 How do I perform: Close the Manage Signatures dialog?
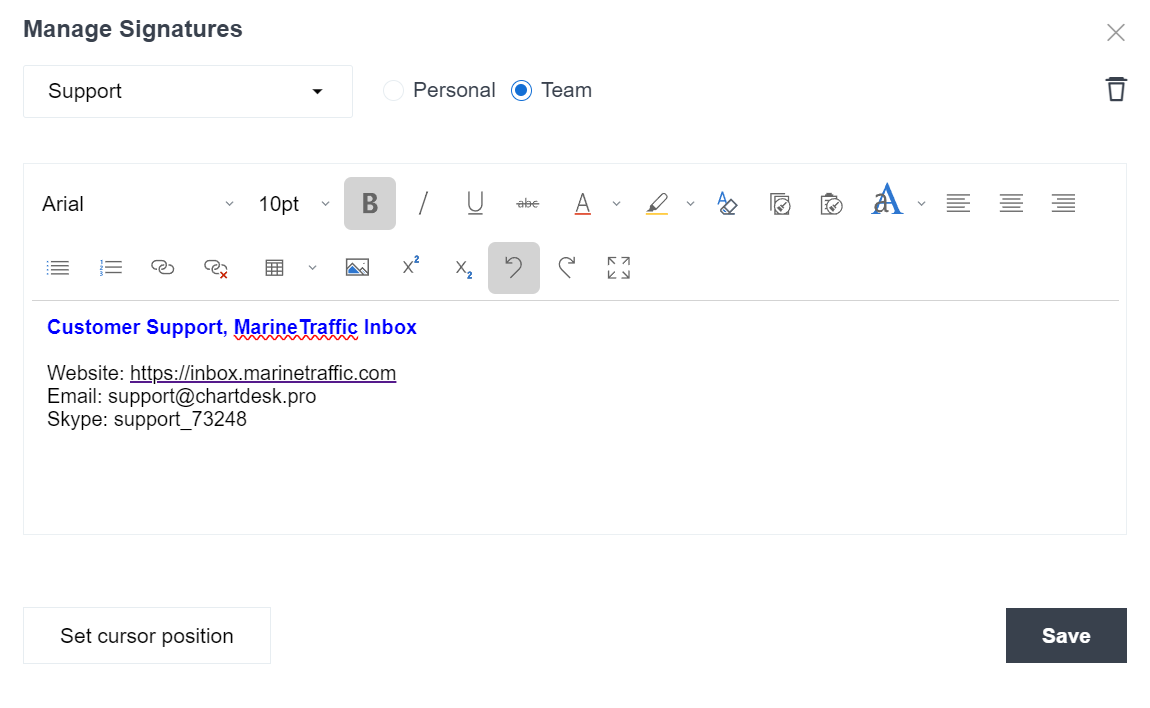coord(1116,32)
